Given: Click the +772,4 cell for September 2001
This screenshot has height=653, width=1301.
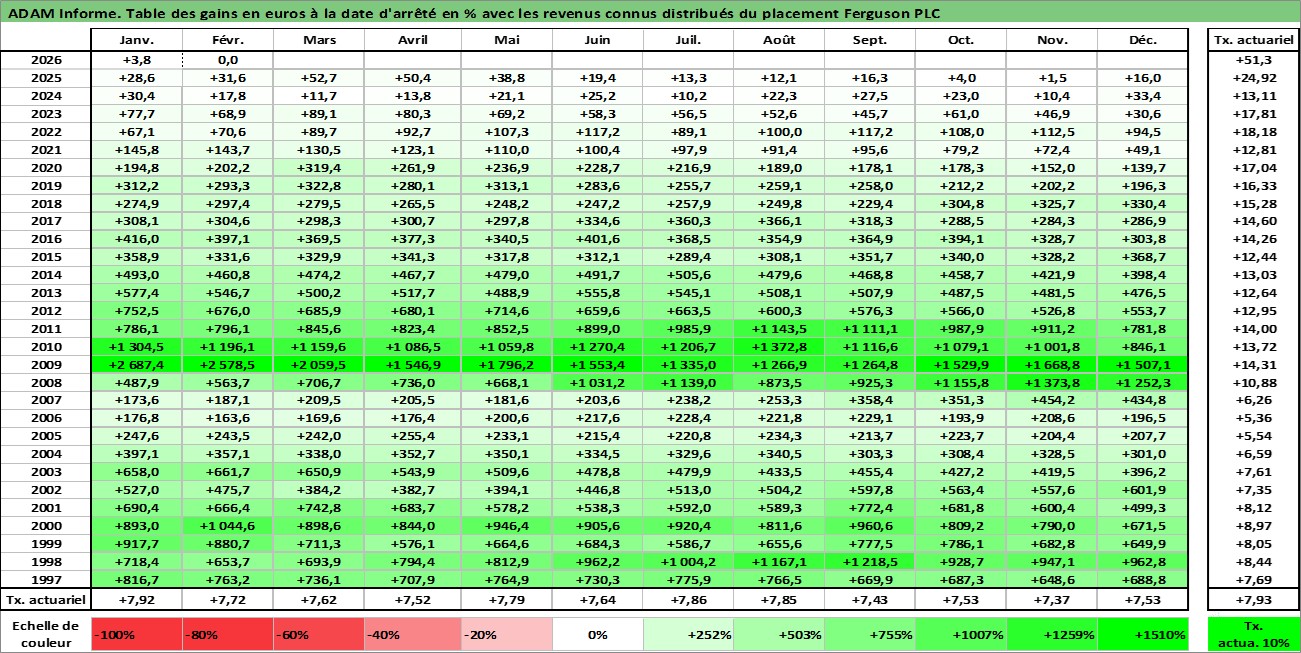Looking at the screenshot, I should click(x=869, y=508).
